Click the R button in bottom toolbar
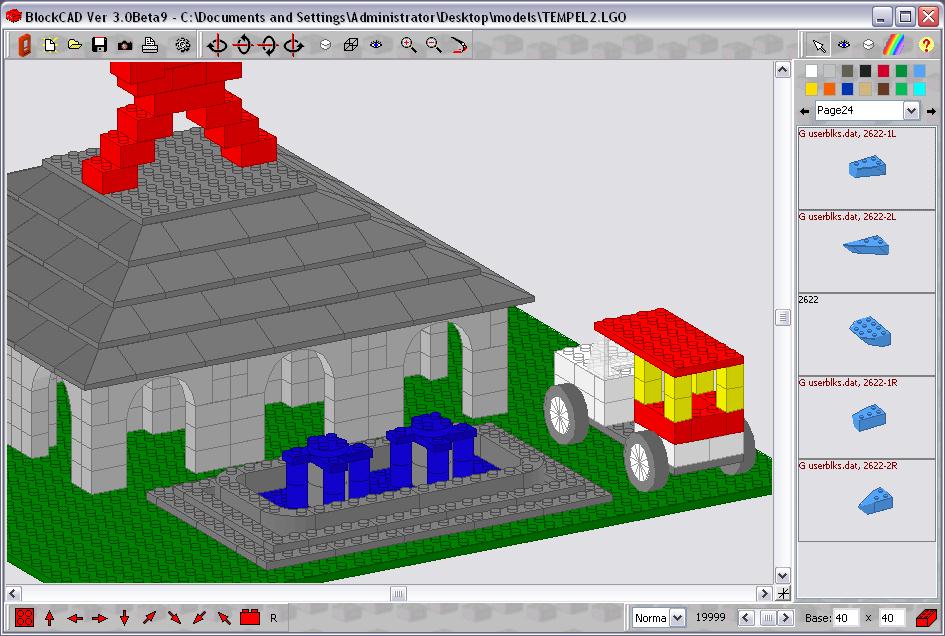The height and width of the screenshot is (636, 945). (x=274, y=618)
